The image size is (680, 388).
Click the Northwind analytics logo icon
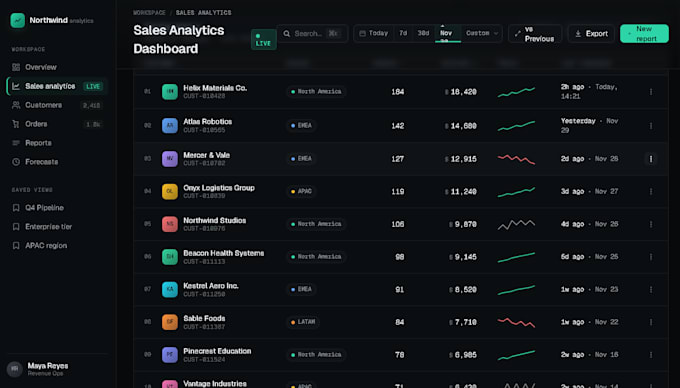18,20
